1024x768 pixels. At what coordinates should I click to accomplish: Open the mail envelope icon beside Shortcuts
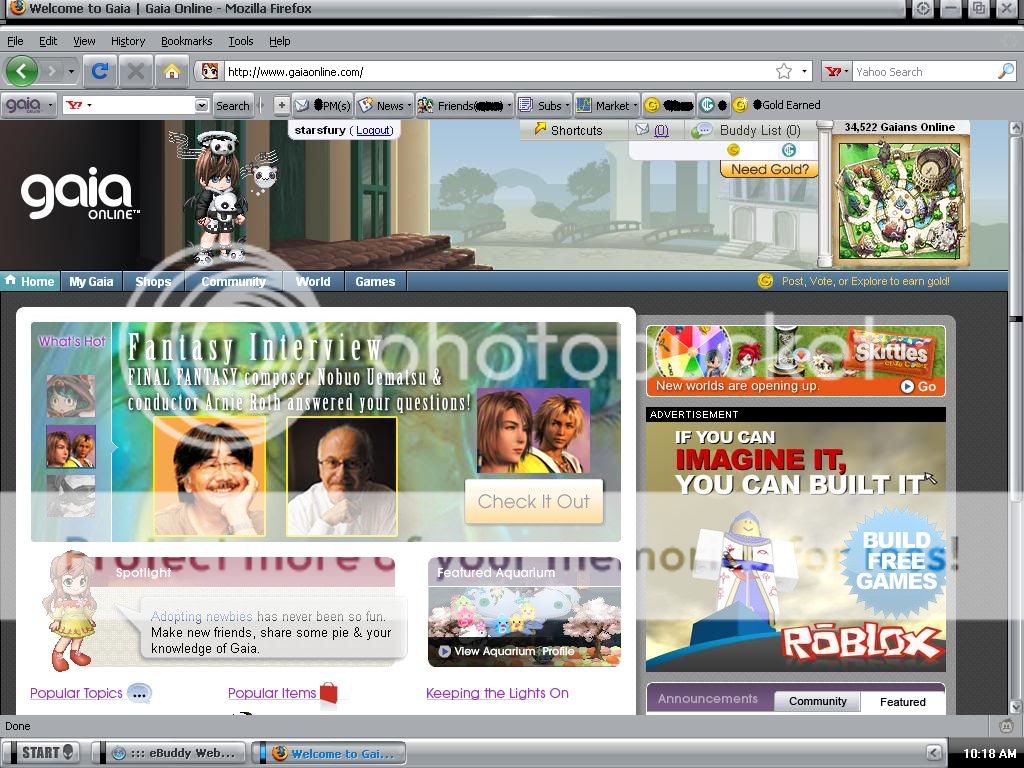[x=642, y=130]
